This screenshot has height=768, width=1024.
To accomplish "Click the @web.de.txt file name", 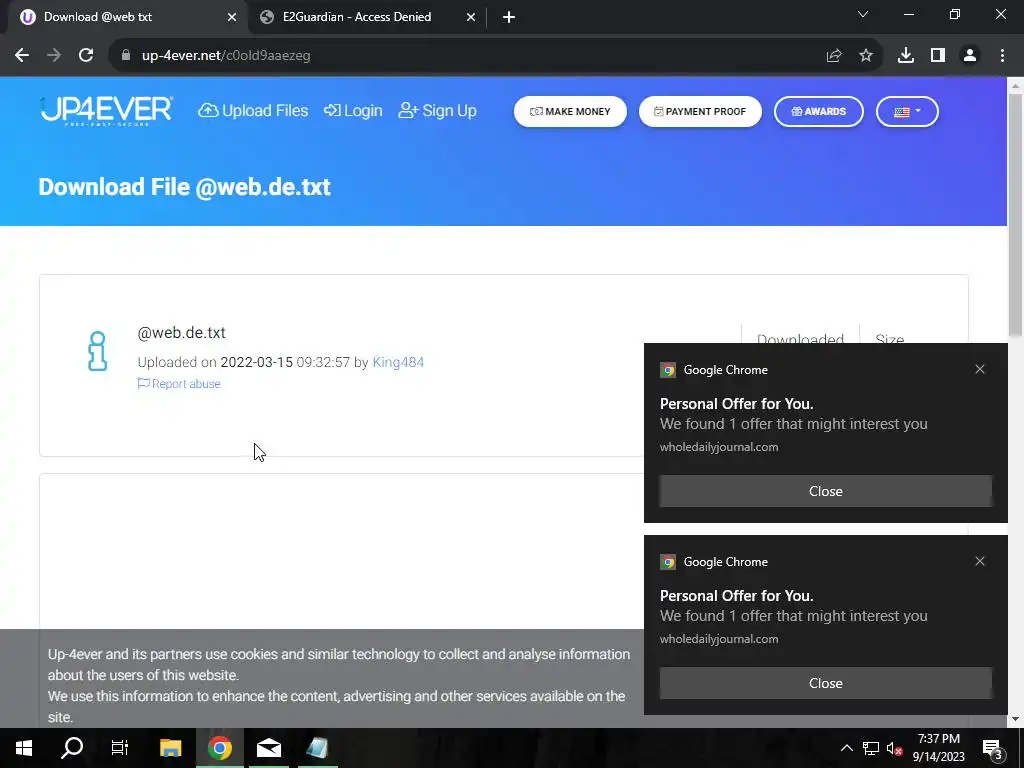I will 182,332.
